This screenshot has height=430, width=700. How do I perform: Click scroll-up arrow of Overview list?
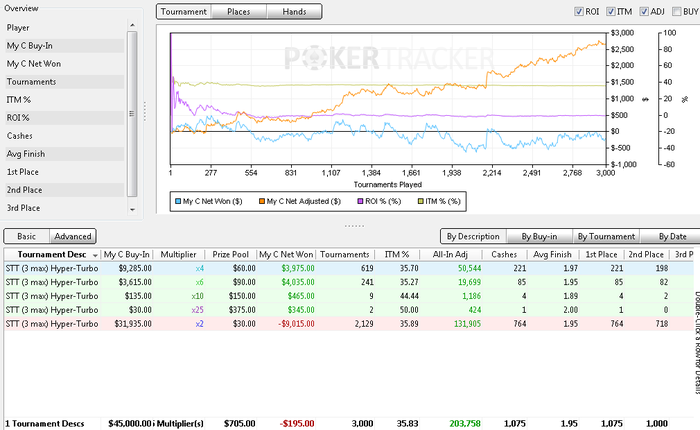132,25
